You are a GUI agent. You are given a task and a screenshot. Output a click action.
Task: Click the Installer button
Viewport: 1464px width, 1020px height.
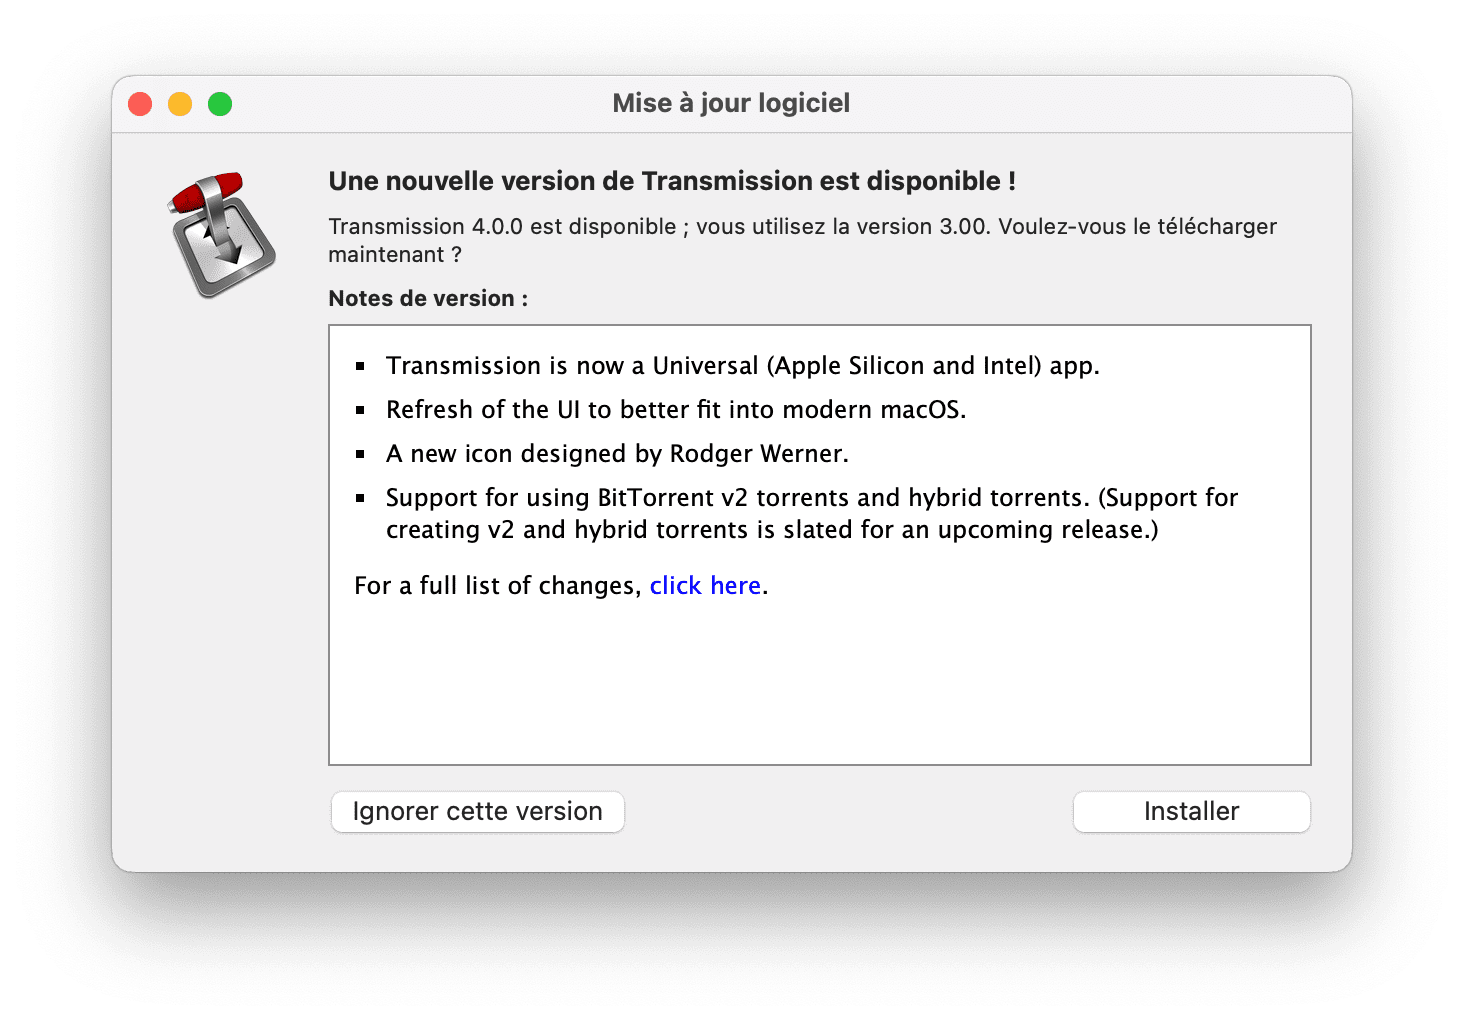coord(1190,811)
